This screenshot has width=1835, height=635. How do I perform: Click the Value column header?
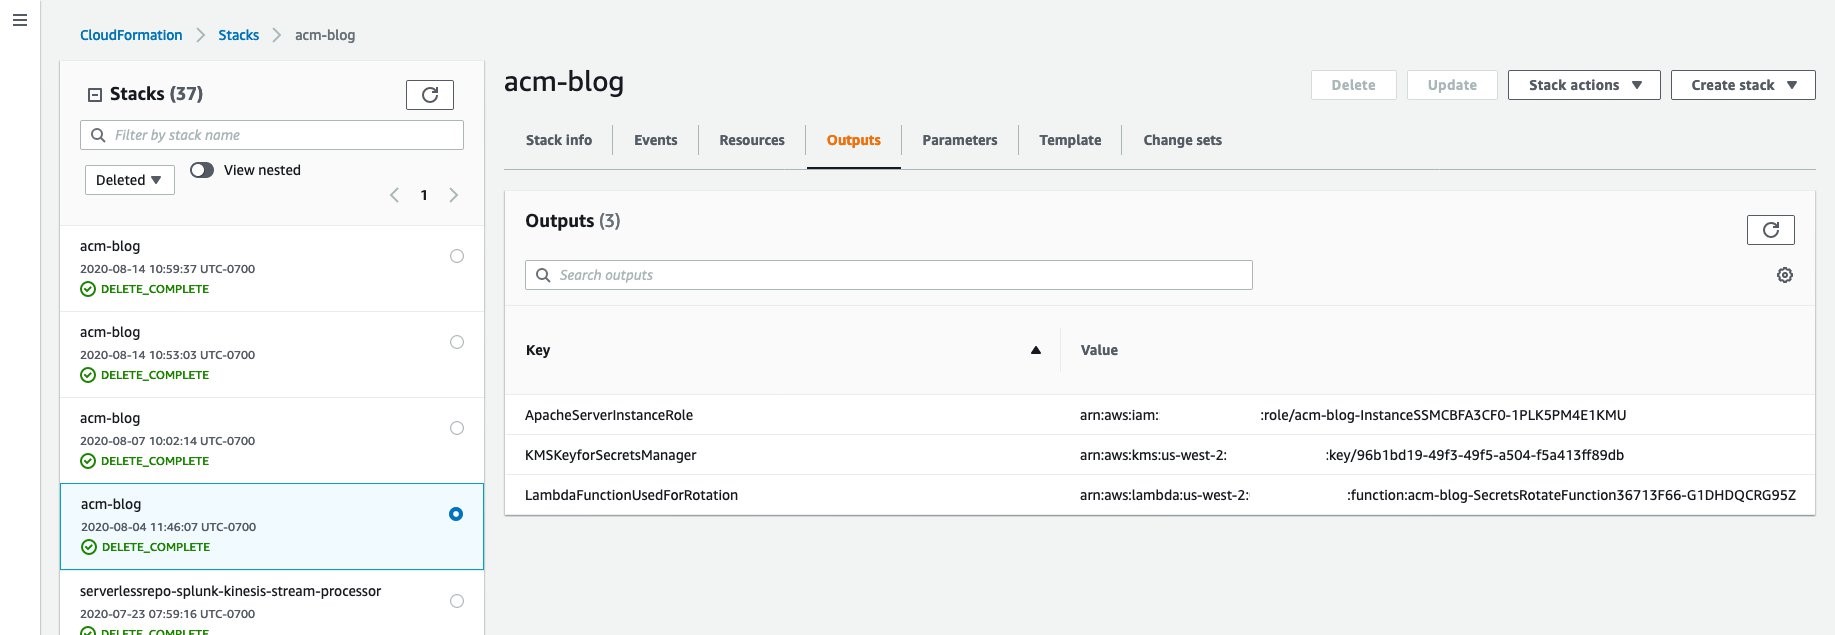pyautogui.click(x=1099, y=350)
